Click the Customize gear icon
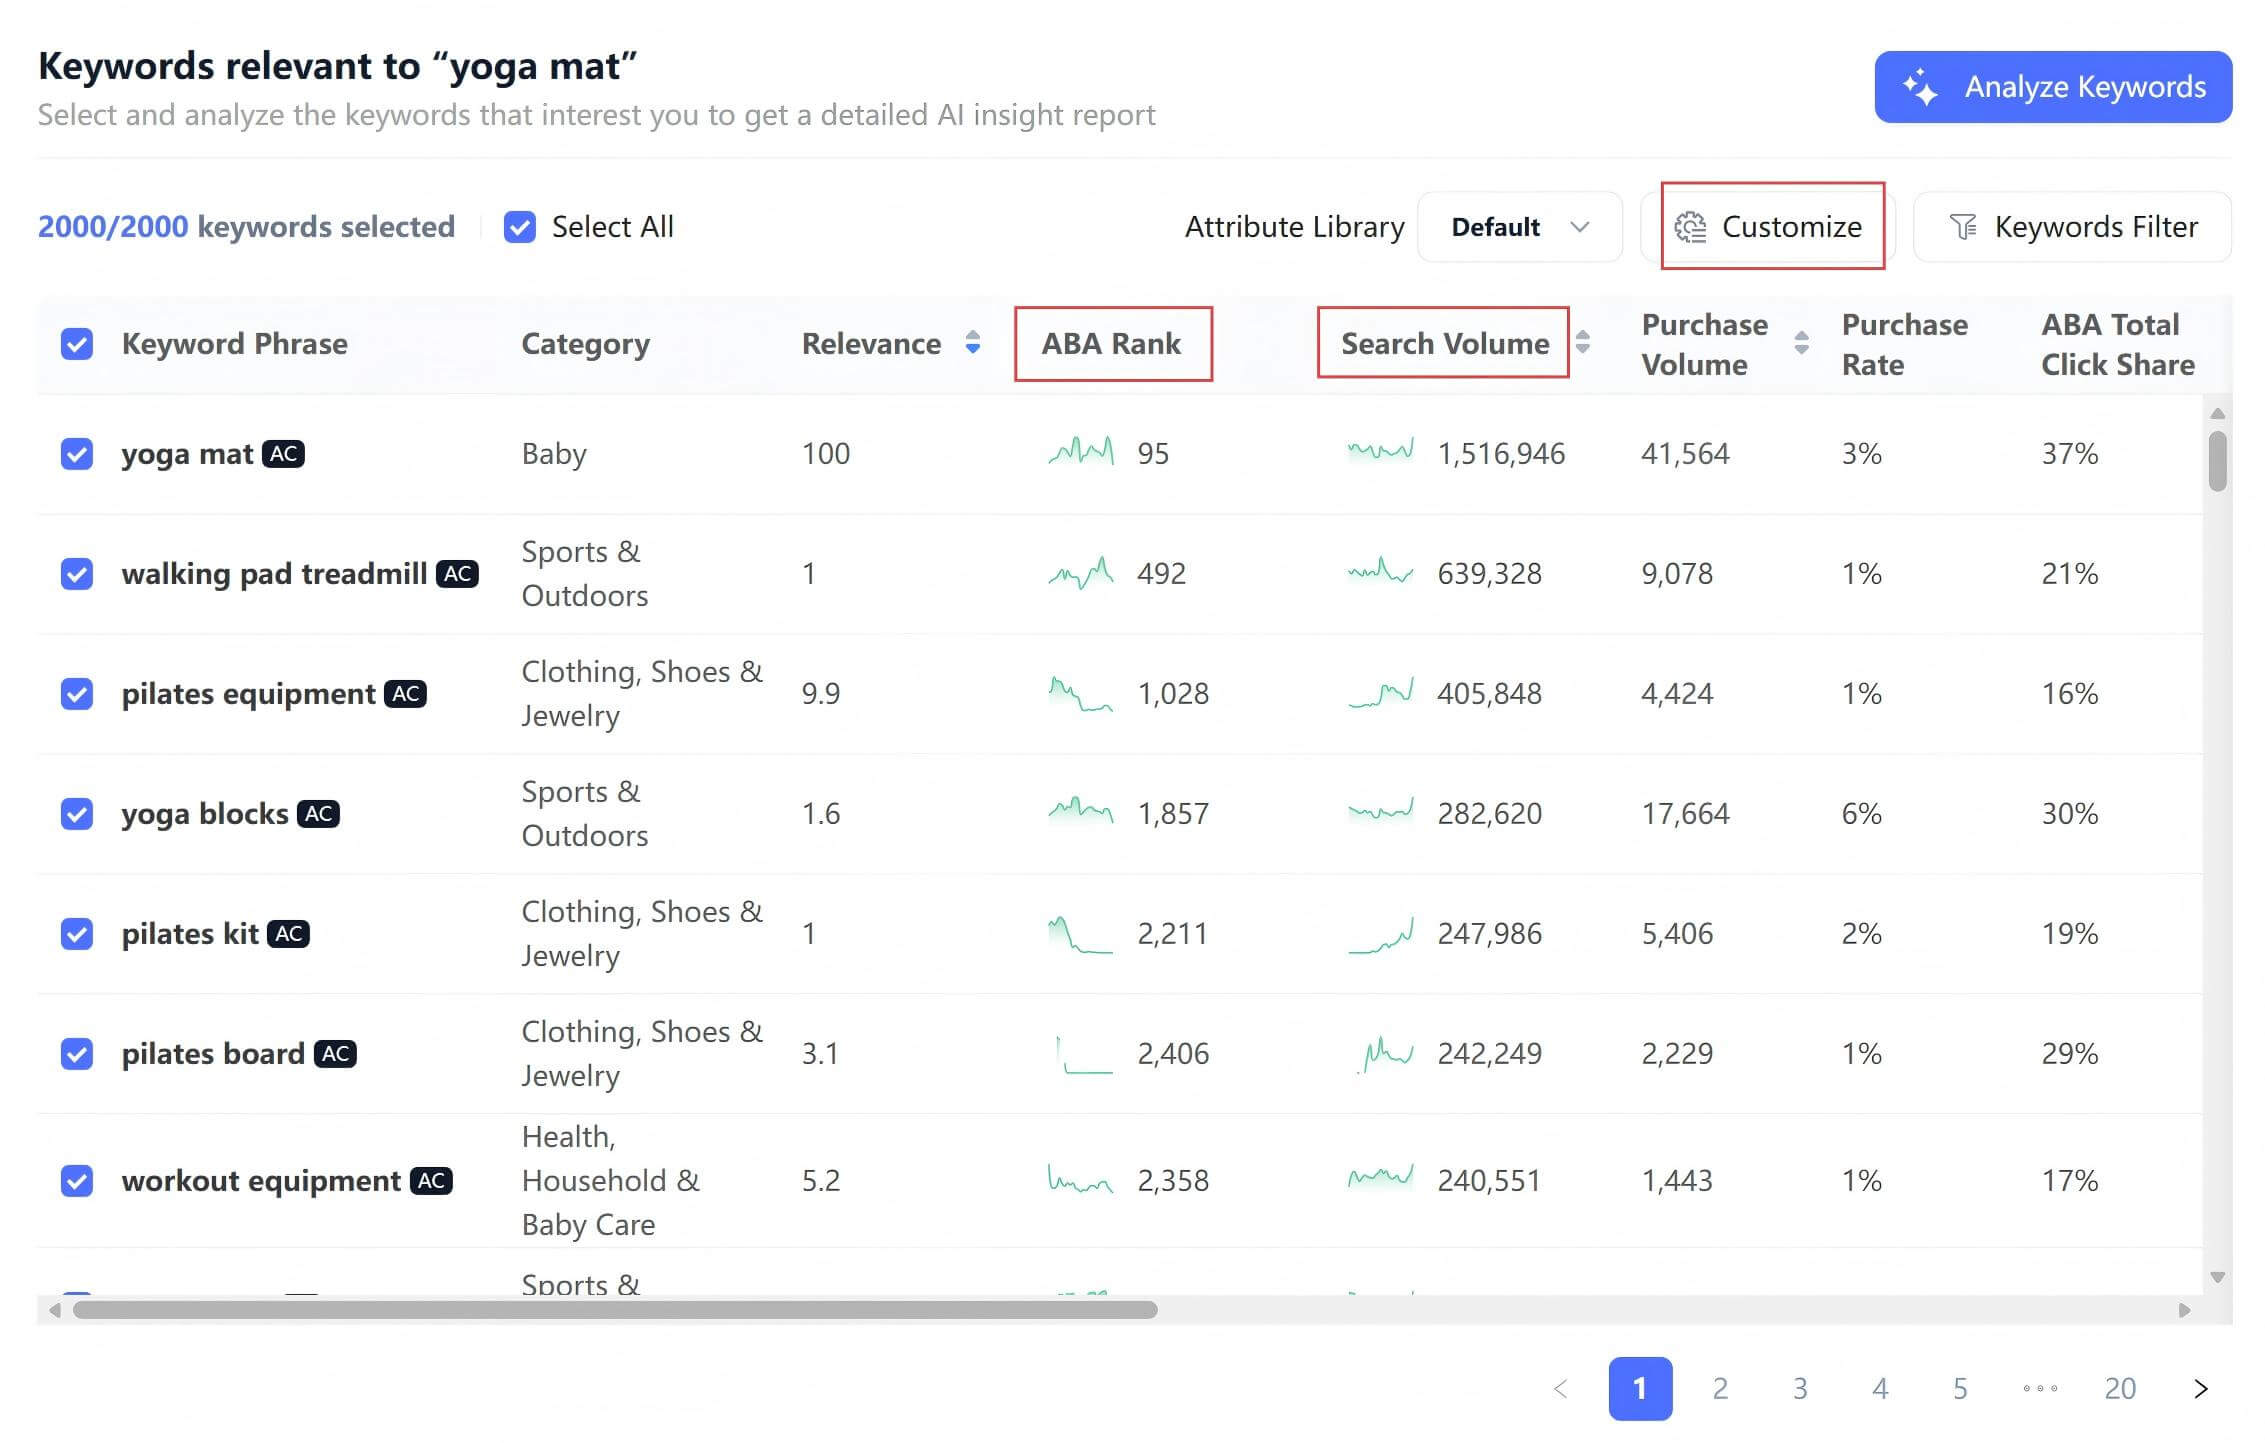Viewport: 2265px width, 1443px height. [x=1689, y=227]
